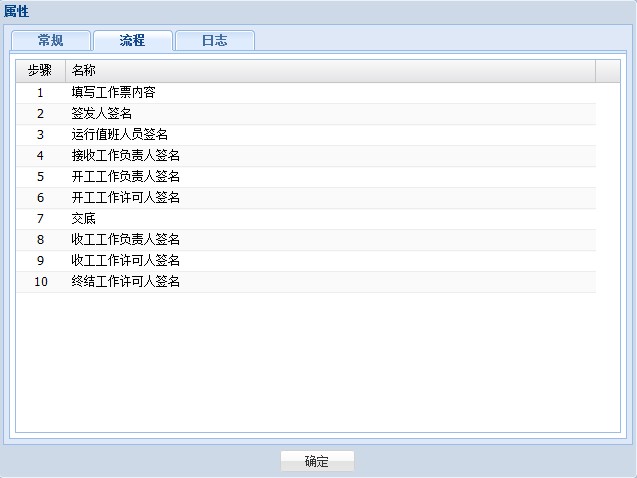The width and height of the screenshot is (637, 478).
Task: Click the 终结工作许可人签名 row
Action: tap(125, 282)
